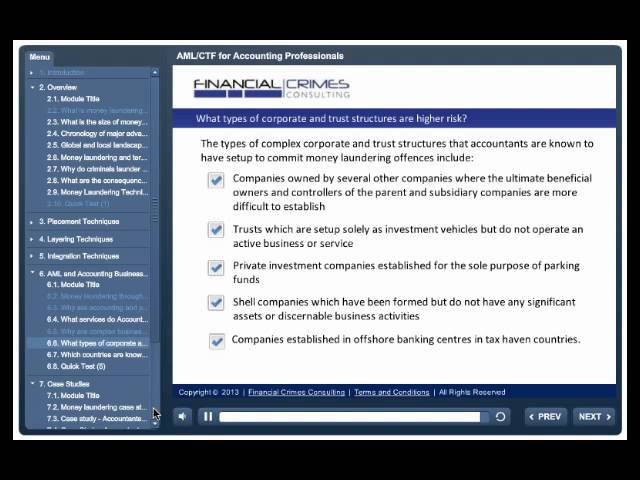The height and width of the screenshot is (480, 640).
Task: Mute audio with the speaker icon
Action: [183, 416]
